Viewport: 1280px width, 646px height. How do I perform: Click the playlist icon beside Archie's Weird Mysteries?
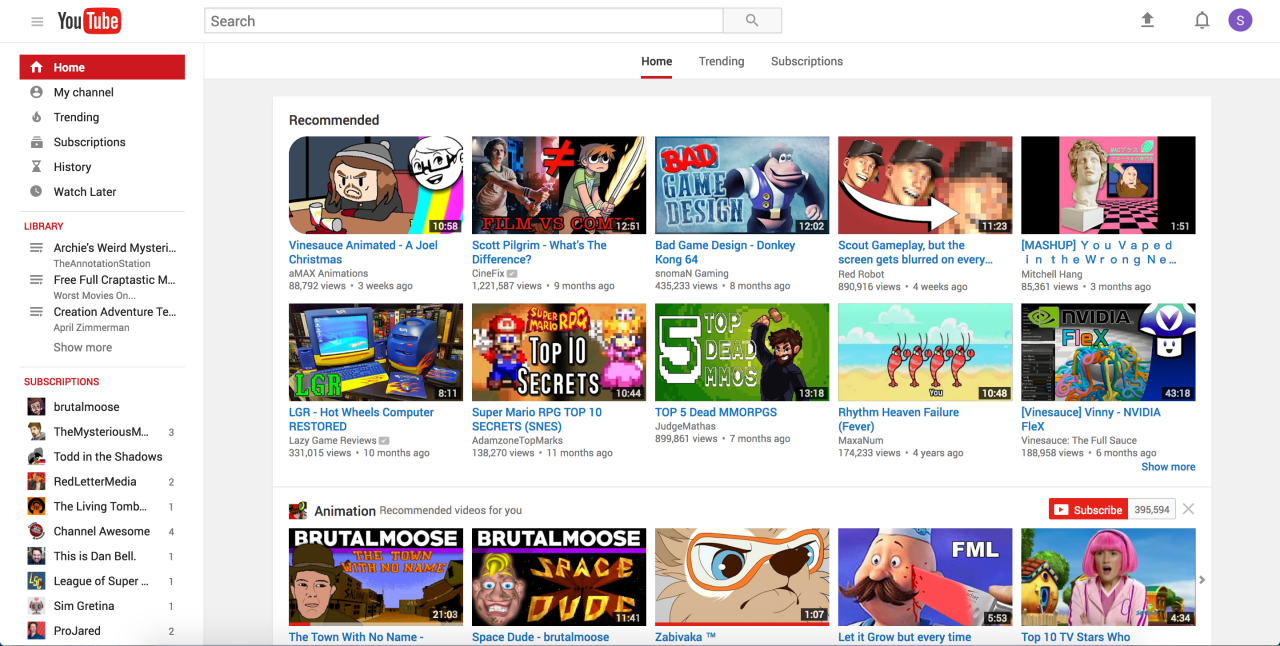(36, 248)
